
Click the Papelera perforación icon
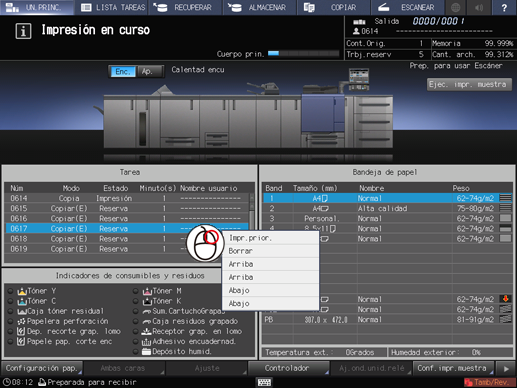[x=21, y=321]
